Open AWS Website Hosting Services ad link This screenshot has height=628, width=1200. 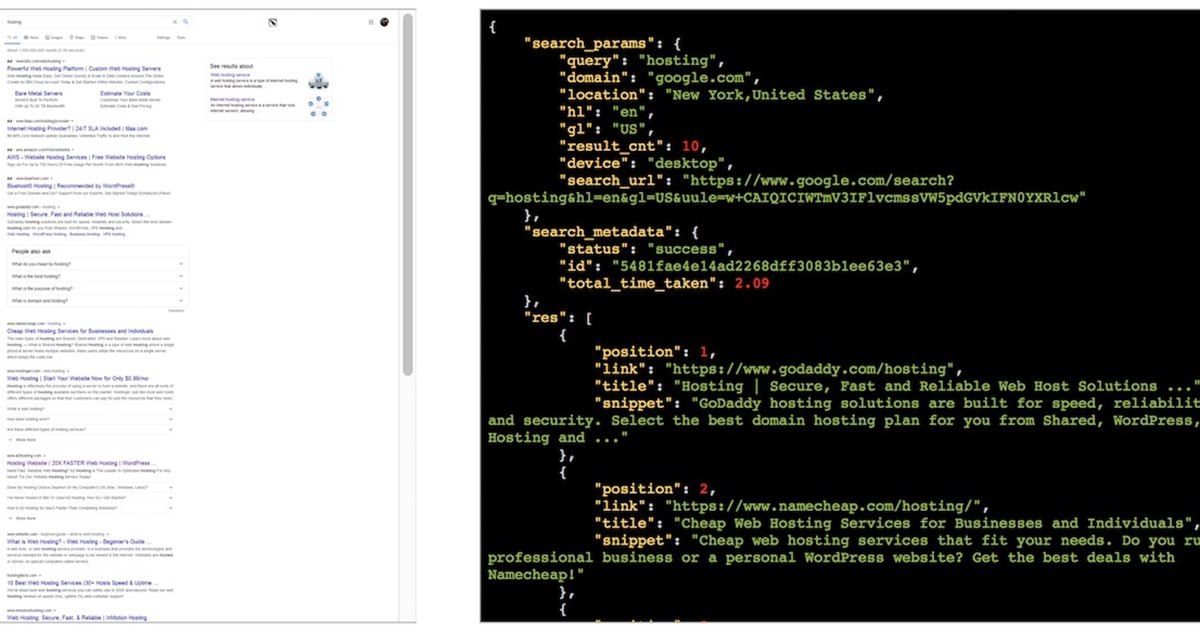tap(86, 157)
